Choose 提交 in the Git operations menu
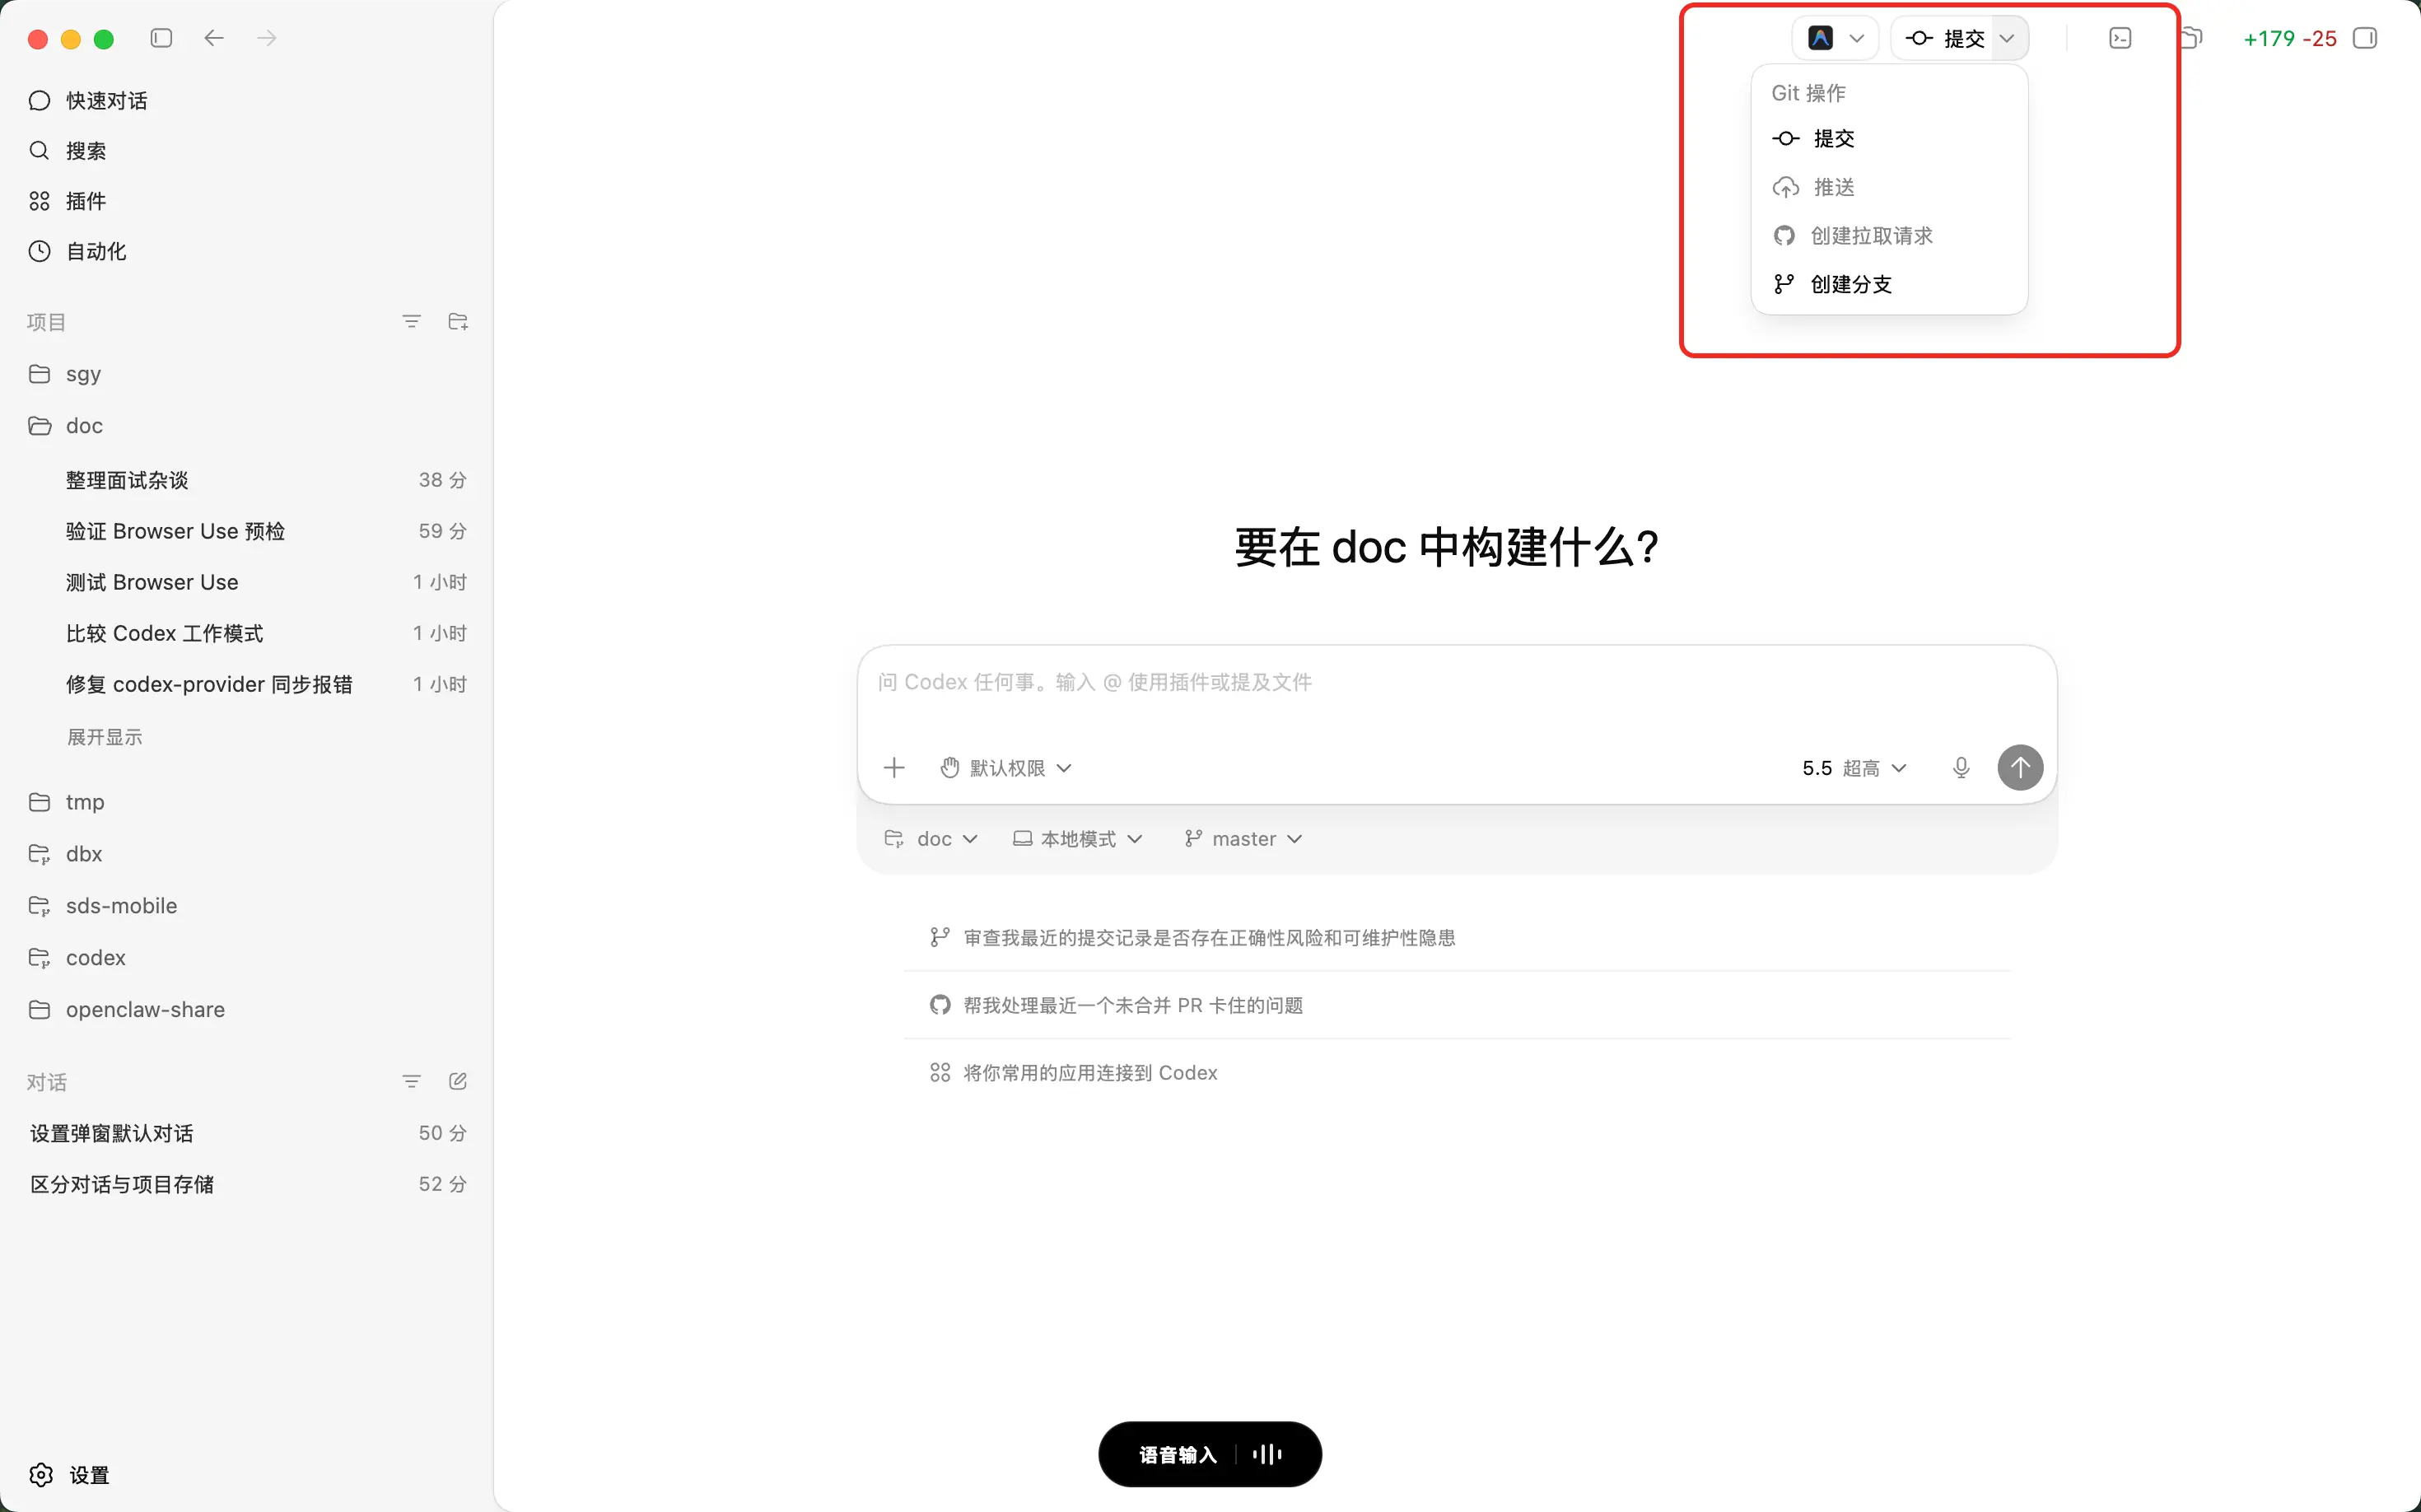The height and width of the screenshot is (1512, 2421). (x=1833, y=138)
